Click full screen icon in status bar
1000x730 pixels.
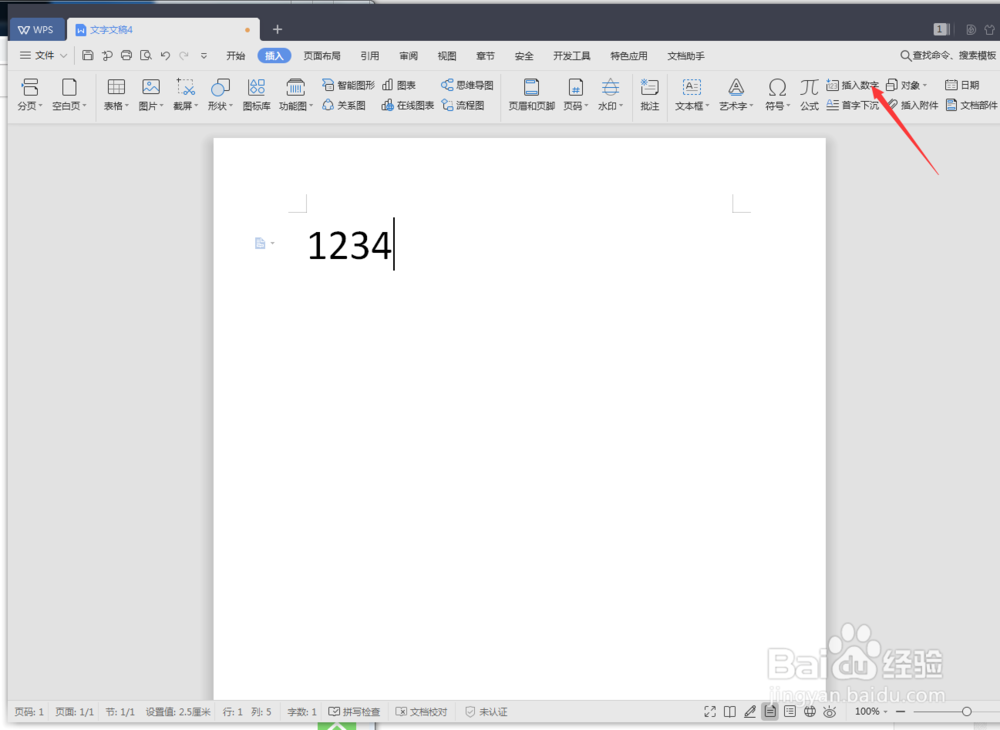pyautogui.click(x=710, y=712)
